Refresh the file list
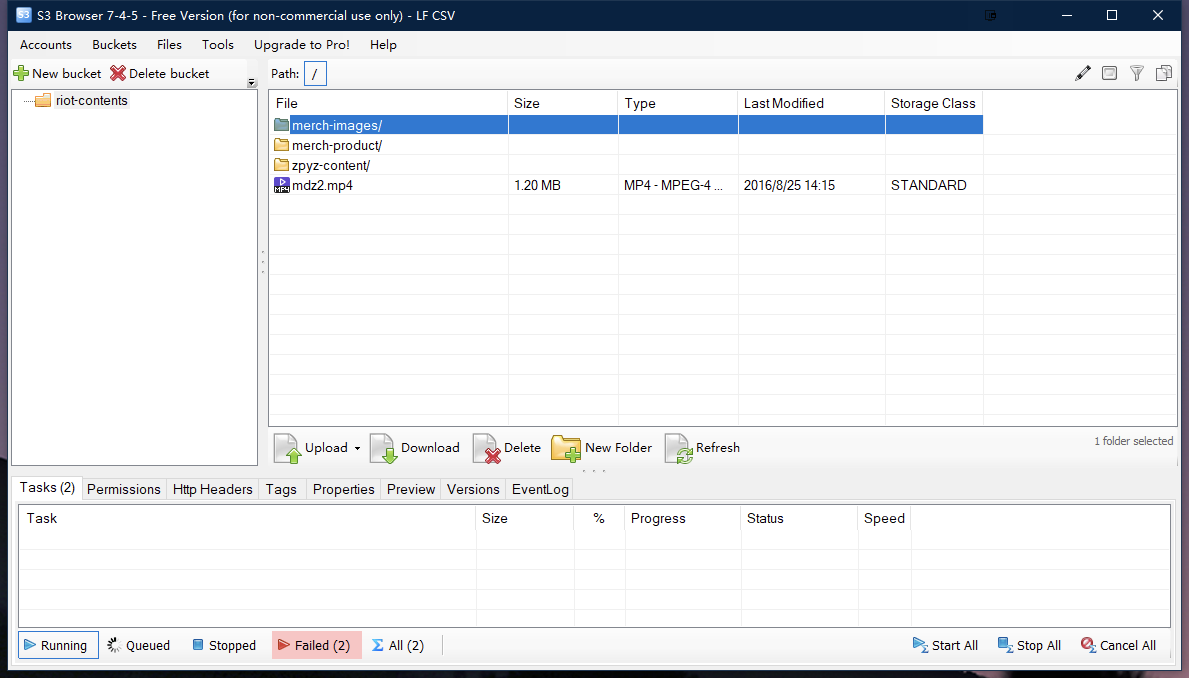This screenshot has height=678, width=1189. pyautogui.click(x=703, y=448)
